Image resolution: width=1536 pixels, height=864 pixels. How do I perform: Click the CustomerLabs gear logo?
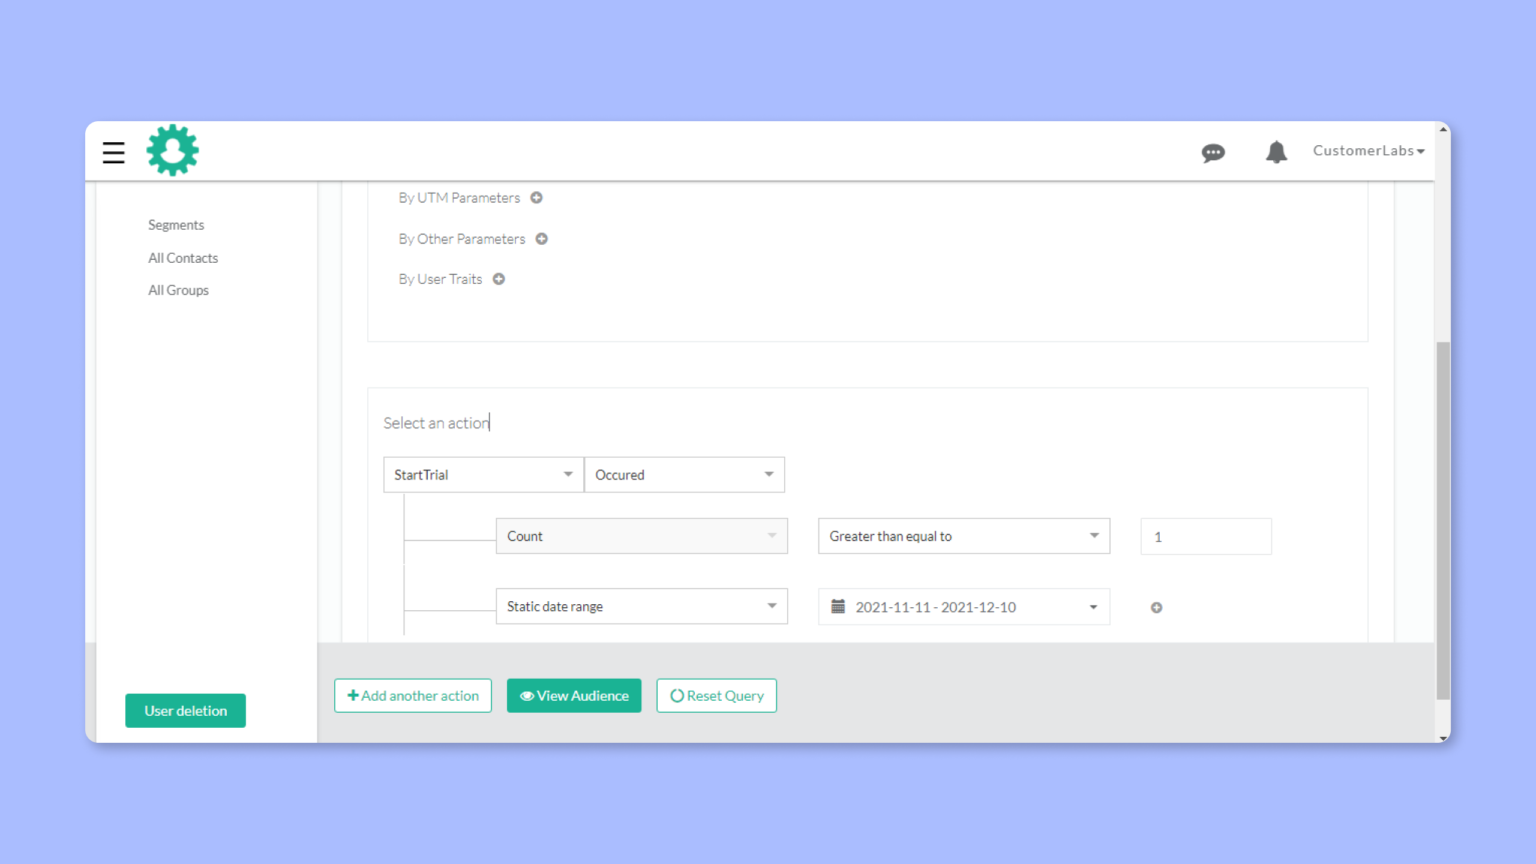[172, 150]
